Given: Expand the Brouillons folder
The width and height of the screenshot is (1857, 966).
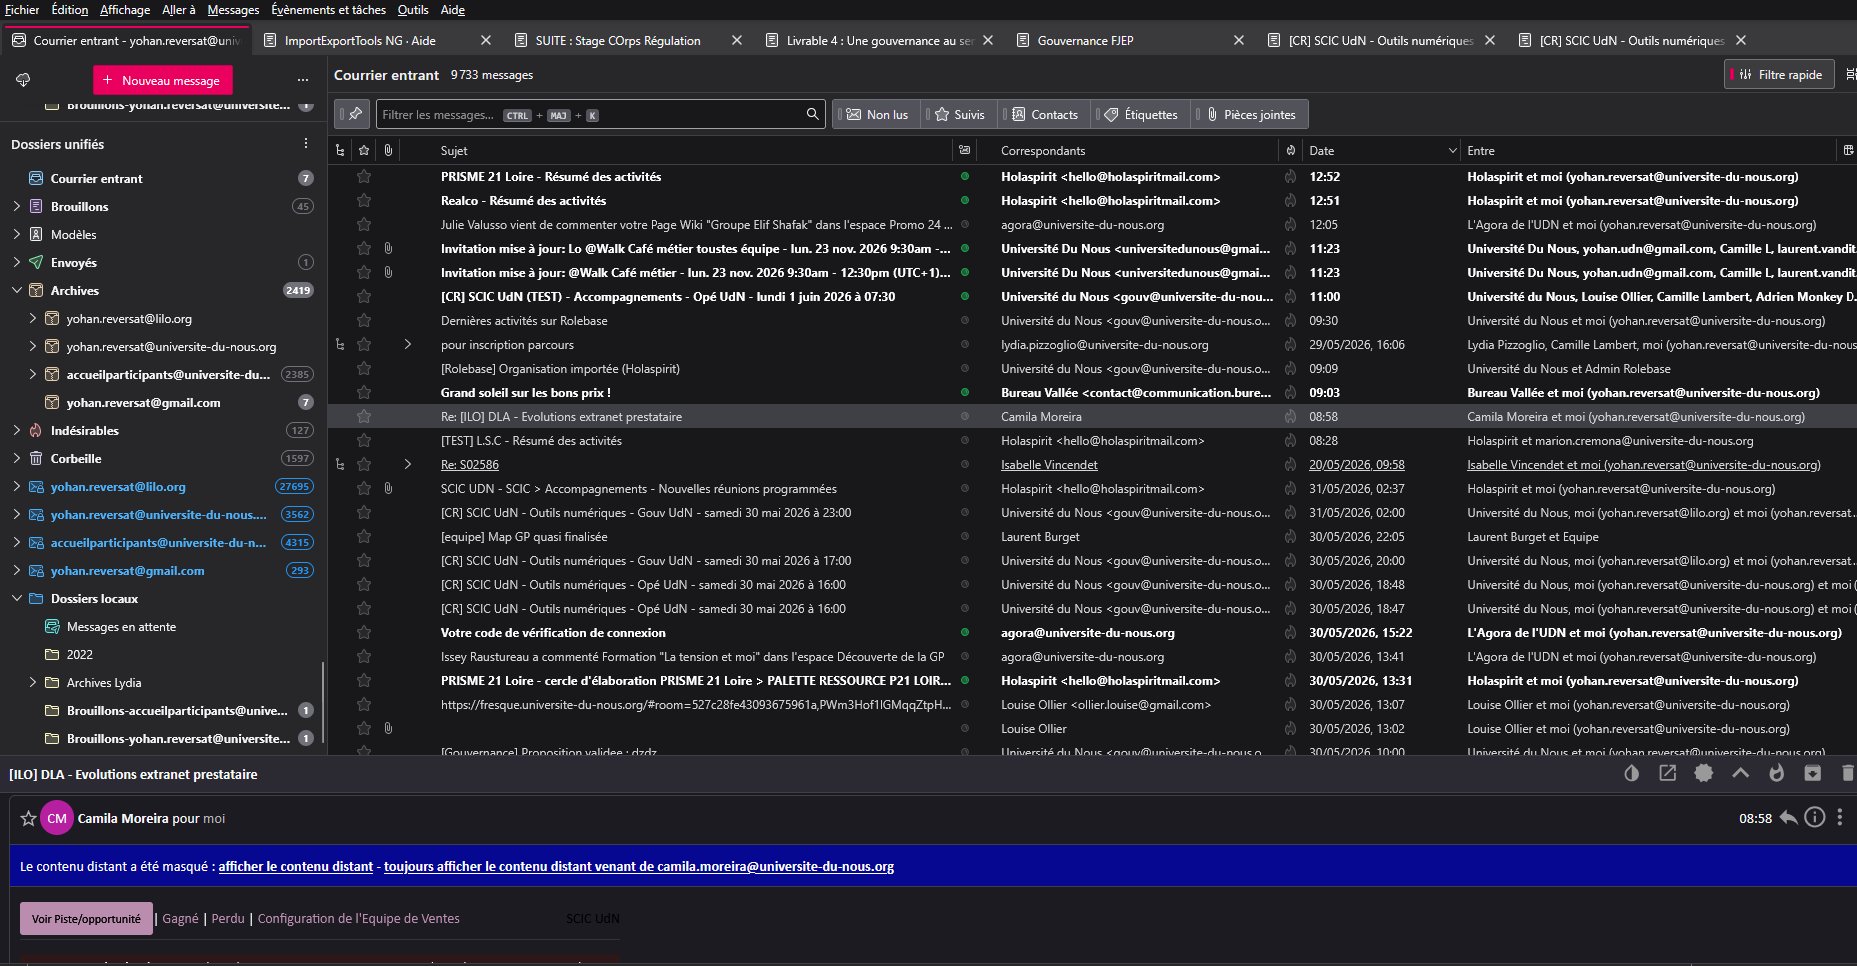Looking at the screenshot, I should 17,207.
